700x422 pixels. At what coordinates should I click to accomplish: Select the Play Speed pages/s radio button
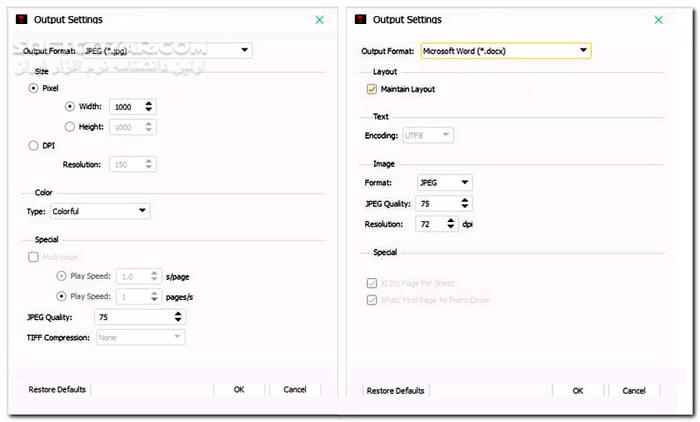61,296
